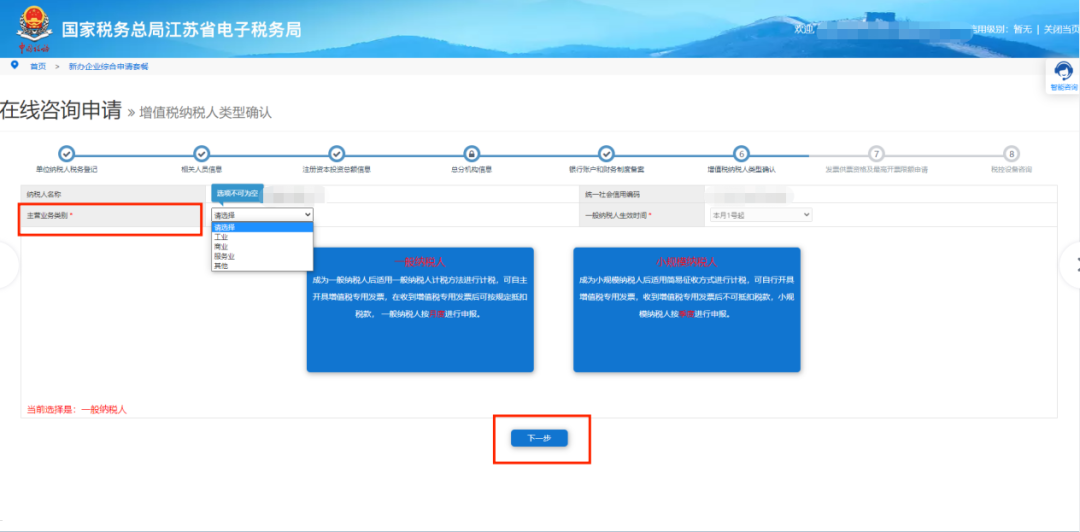This screenshot has width=1080, height=532.
Task: Choose 服务业 option in the list
Action: [224, 256]
